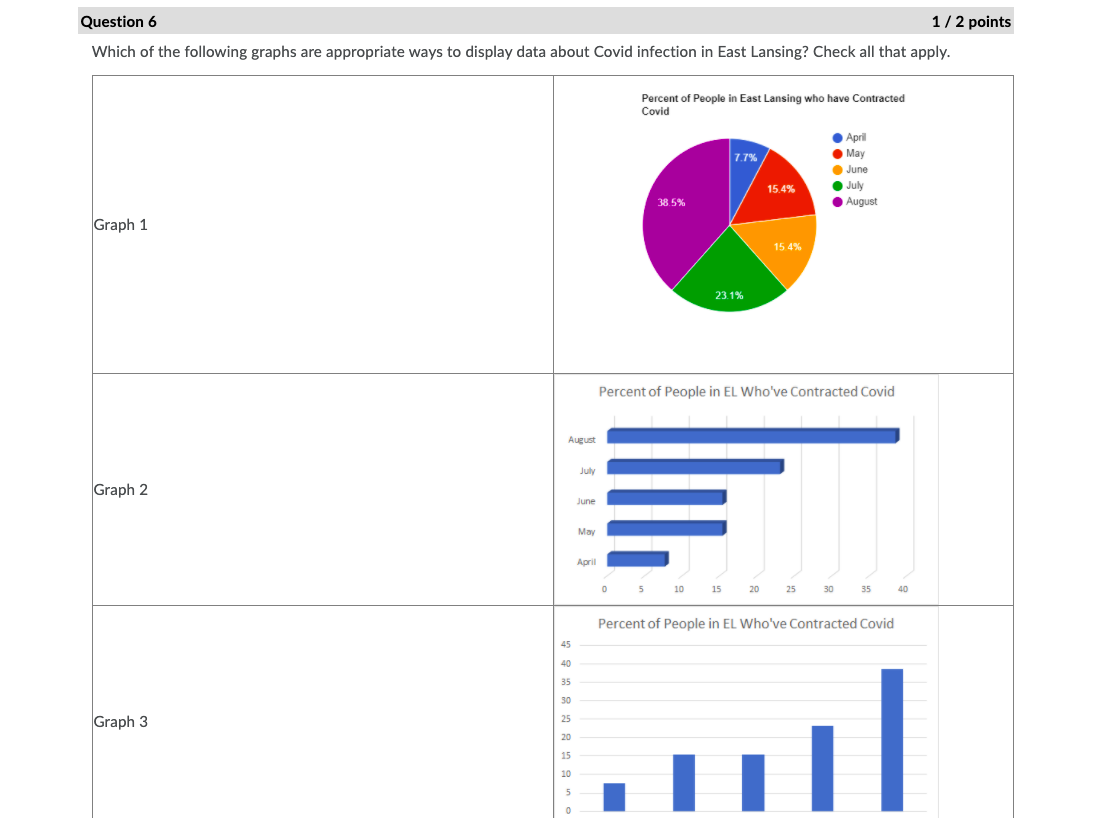Click the middle column in Graph 3
Viewport: 1115px width, 818px height.
tap(753, 782)
